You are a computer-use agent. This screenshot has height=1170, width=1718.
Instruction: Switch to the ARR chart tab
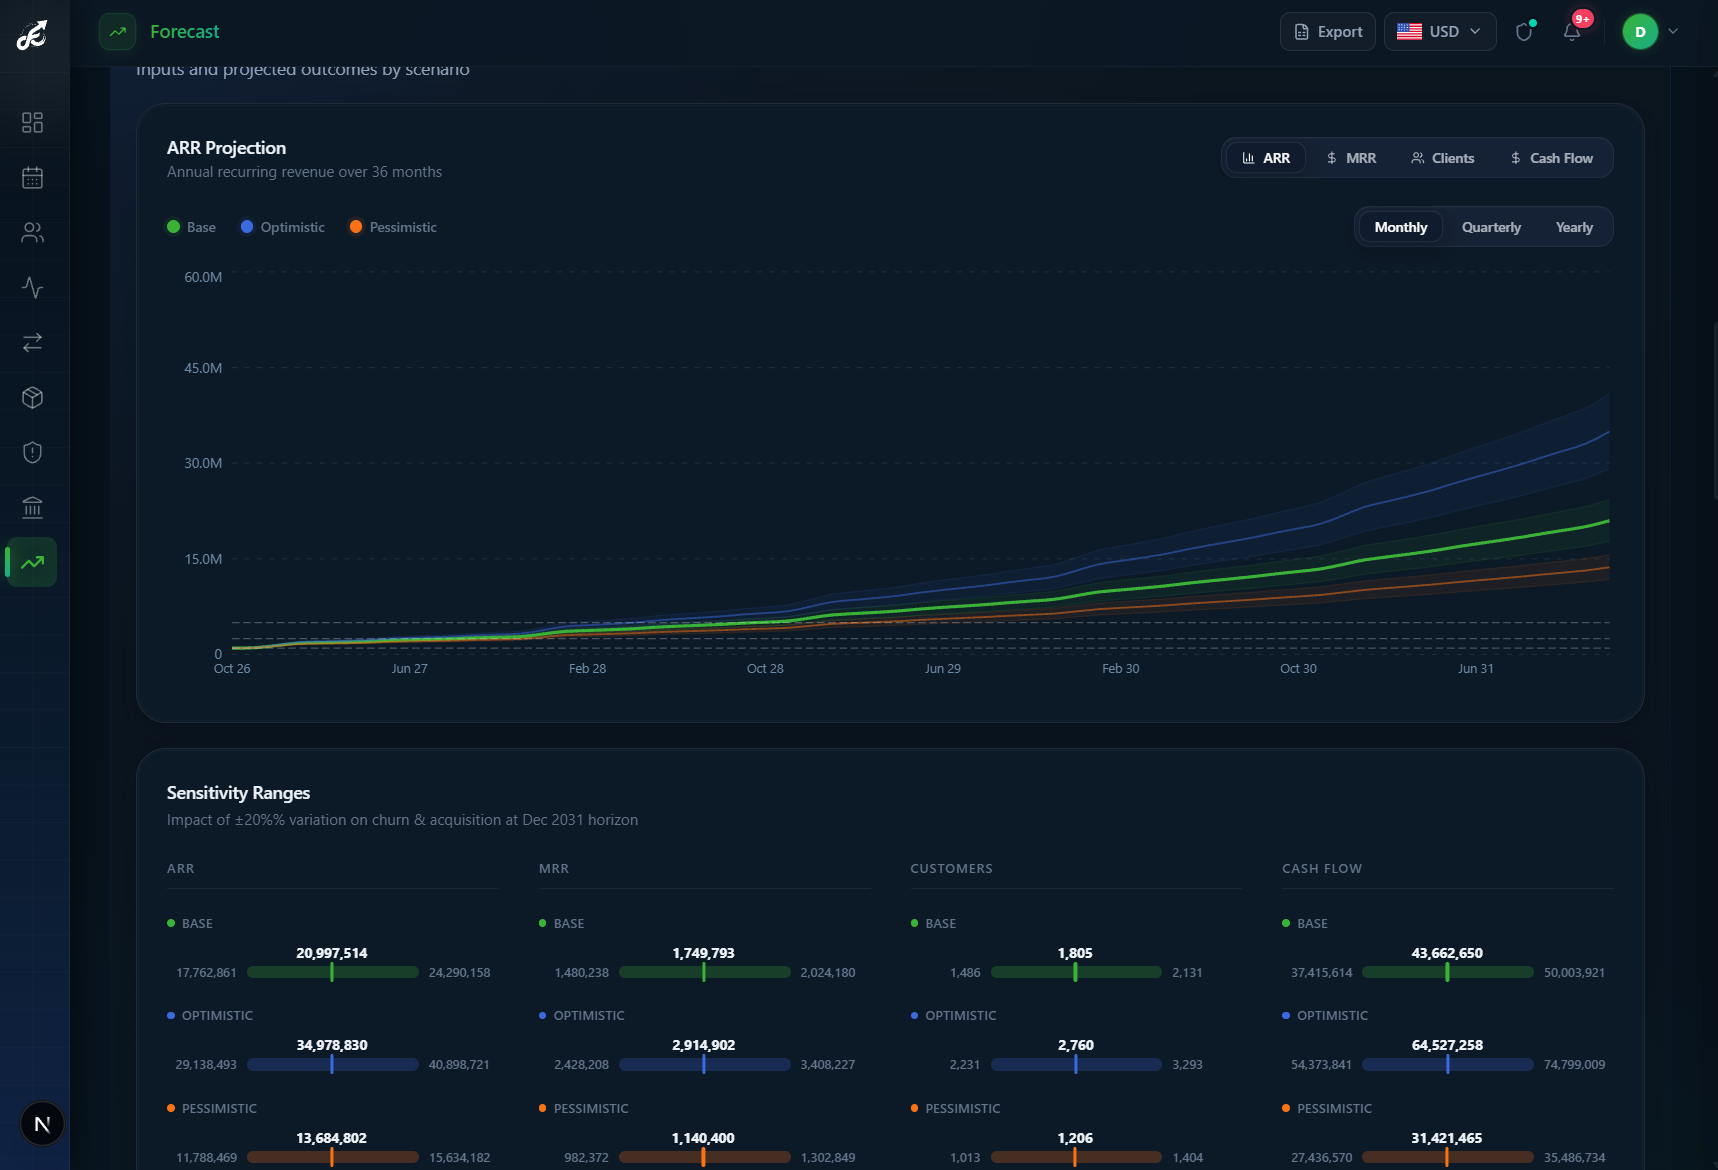(x=1266, y=158)
